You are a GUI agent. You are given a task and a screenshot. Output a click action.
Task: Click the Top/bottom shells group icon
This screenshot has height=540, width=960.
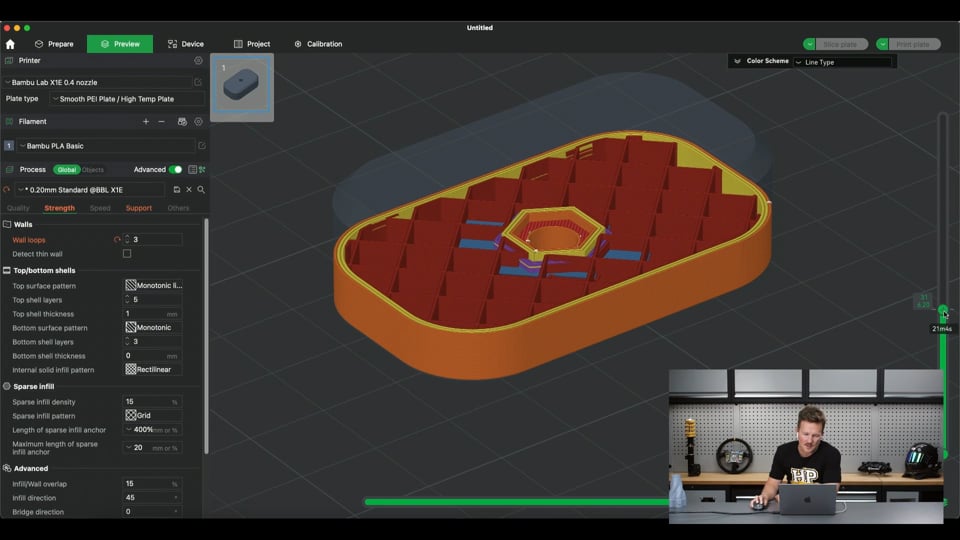pyautogui.click(x=7, y=270)
